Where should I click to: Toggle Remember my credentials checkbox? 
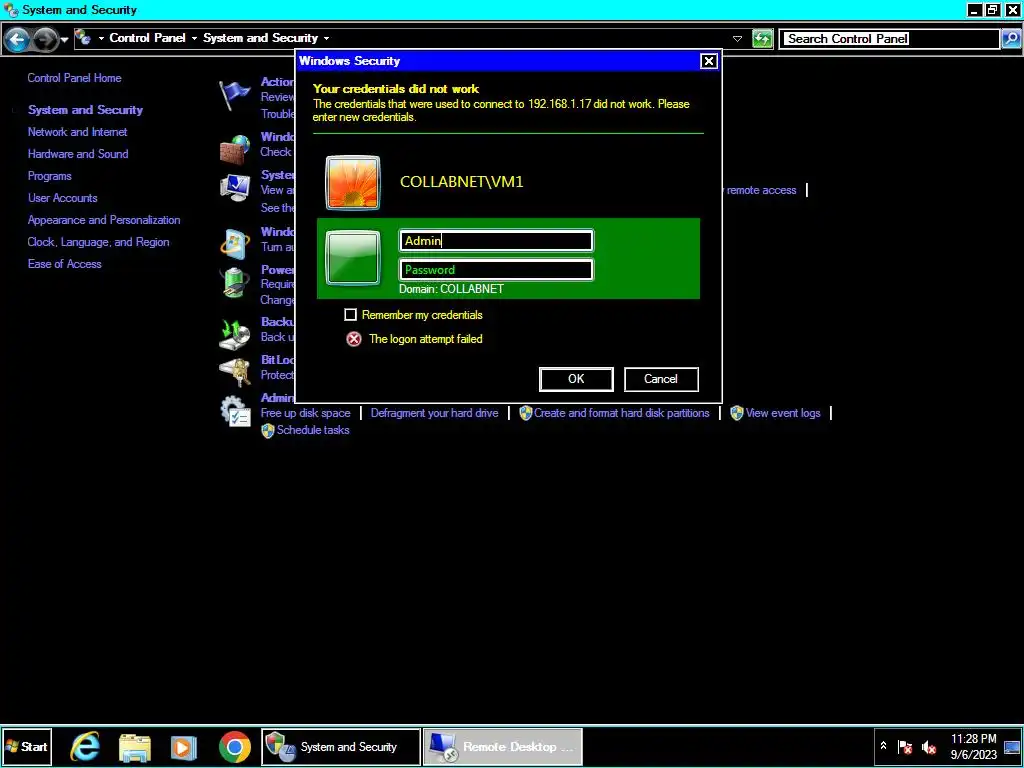(351, 315)
